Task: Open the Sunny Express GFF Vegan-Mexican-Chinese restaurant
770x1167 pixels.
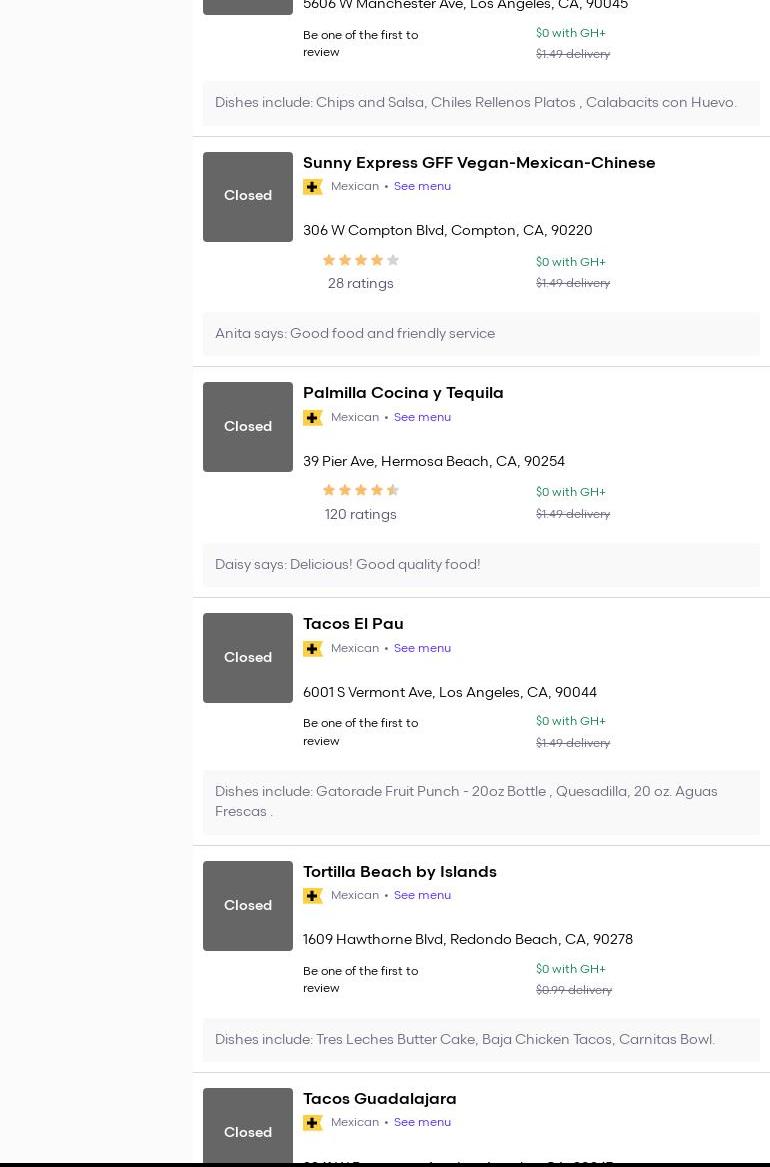Action: tap(479, 163)
